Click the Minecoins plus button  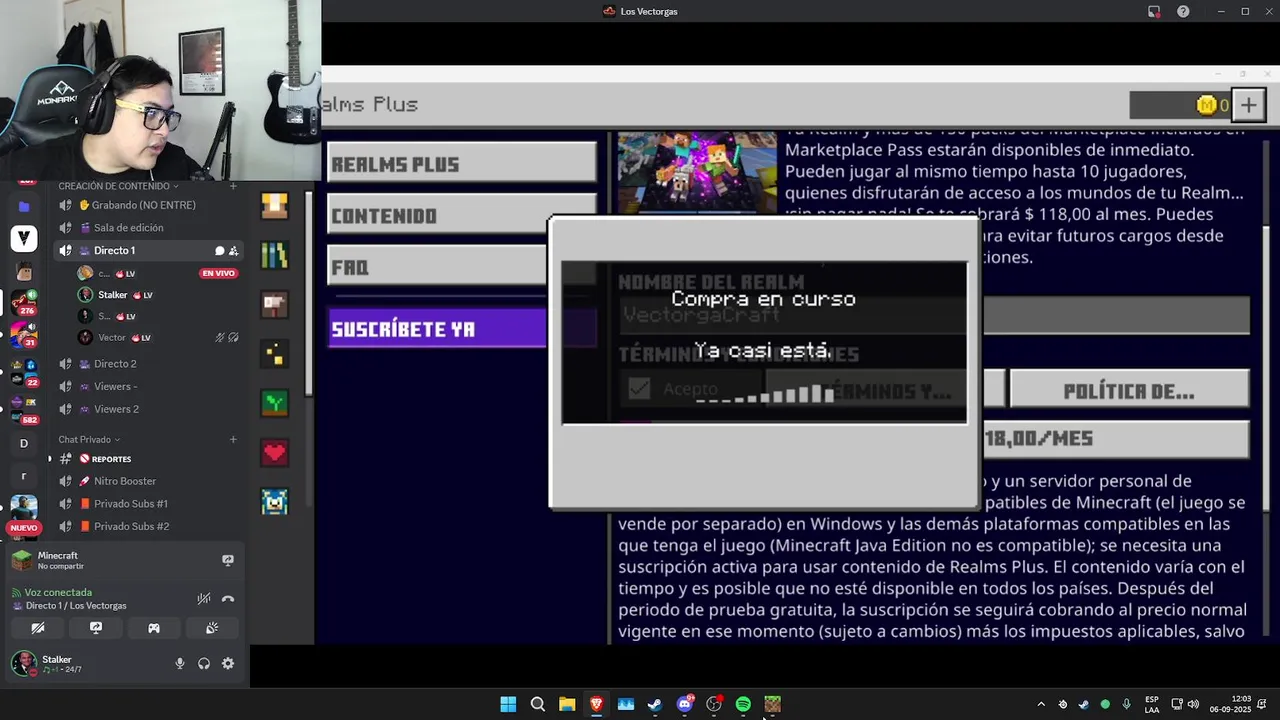(x=1249, y=104)
